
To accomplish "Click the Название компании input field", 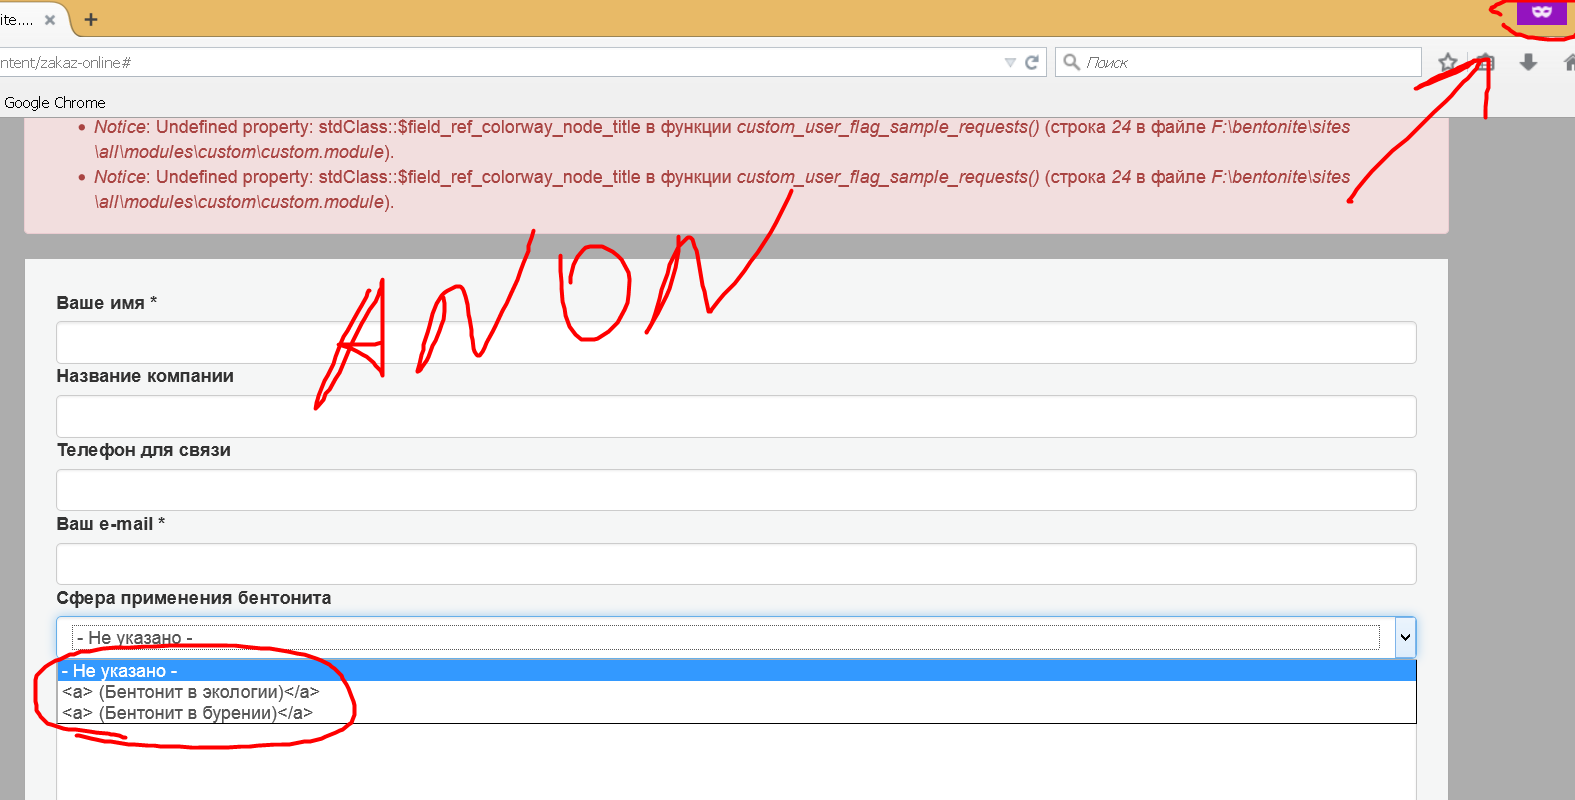I will click(x=736, y=416).
